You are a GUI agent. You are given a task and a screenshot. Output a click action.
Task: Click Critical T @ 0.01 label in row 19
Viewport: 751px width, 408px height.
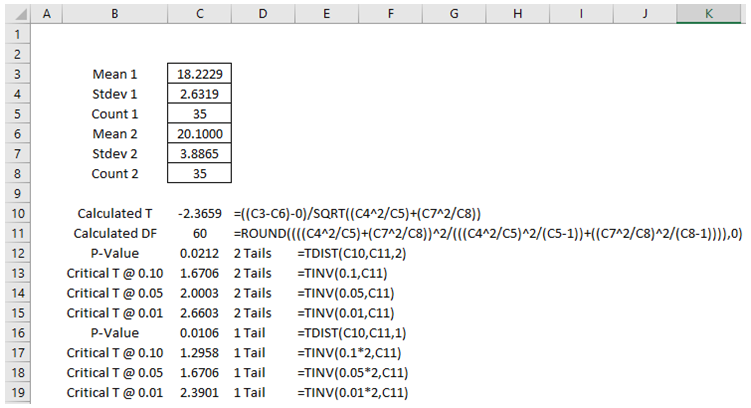click(x=115, y=392)
